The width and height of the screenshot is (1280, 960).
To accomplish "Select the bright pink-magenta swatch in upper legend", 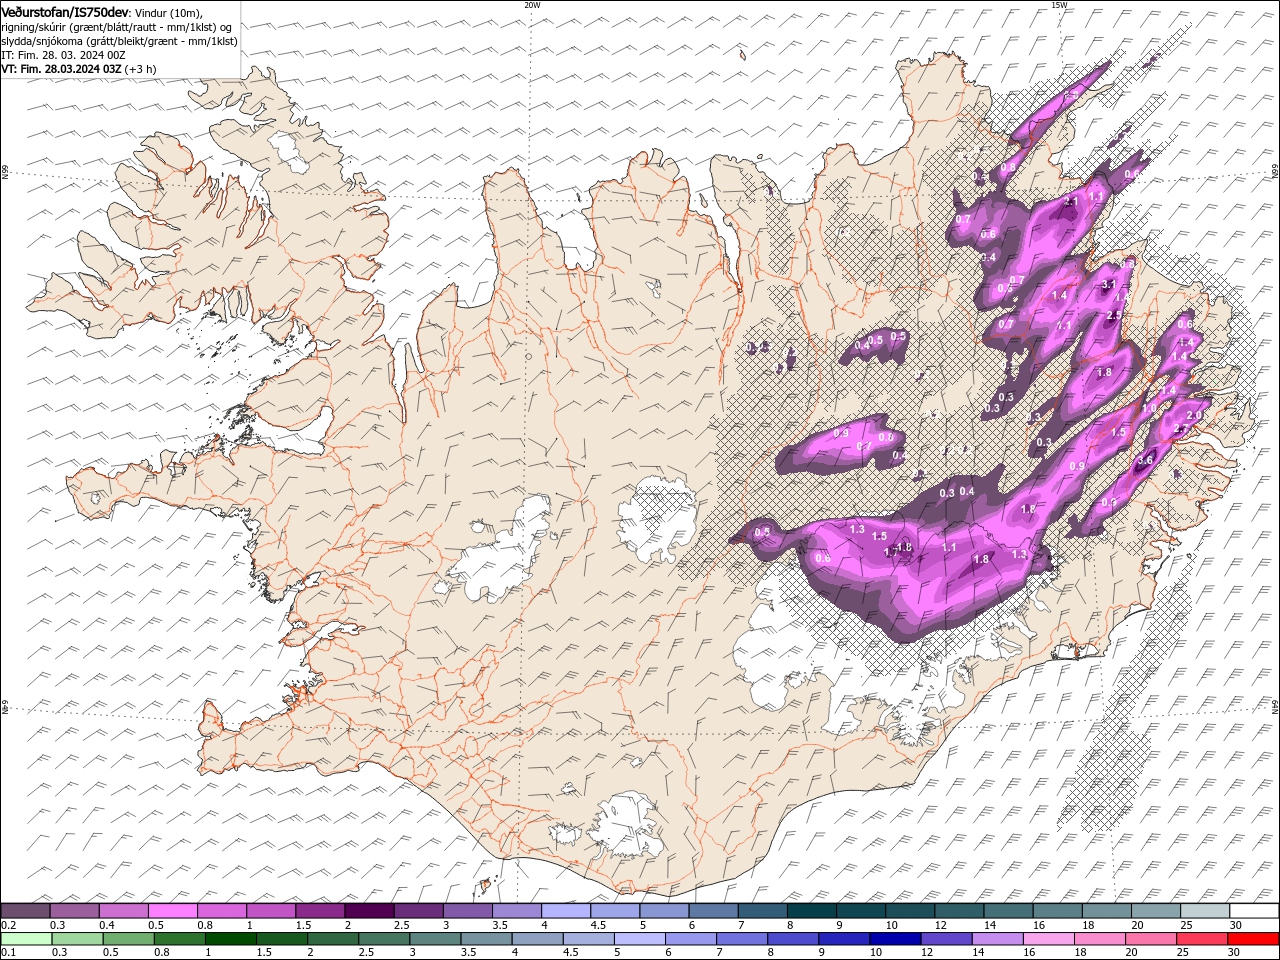I will (172, 911).
